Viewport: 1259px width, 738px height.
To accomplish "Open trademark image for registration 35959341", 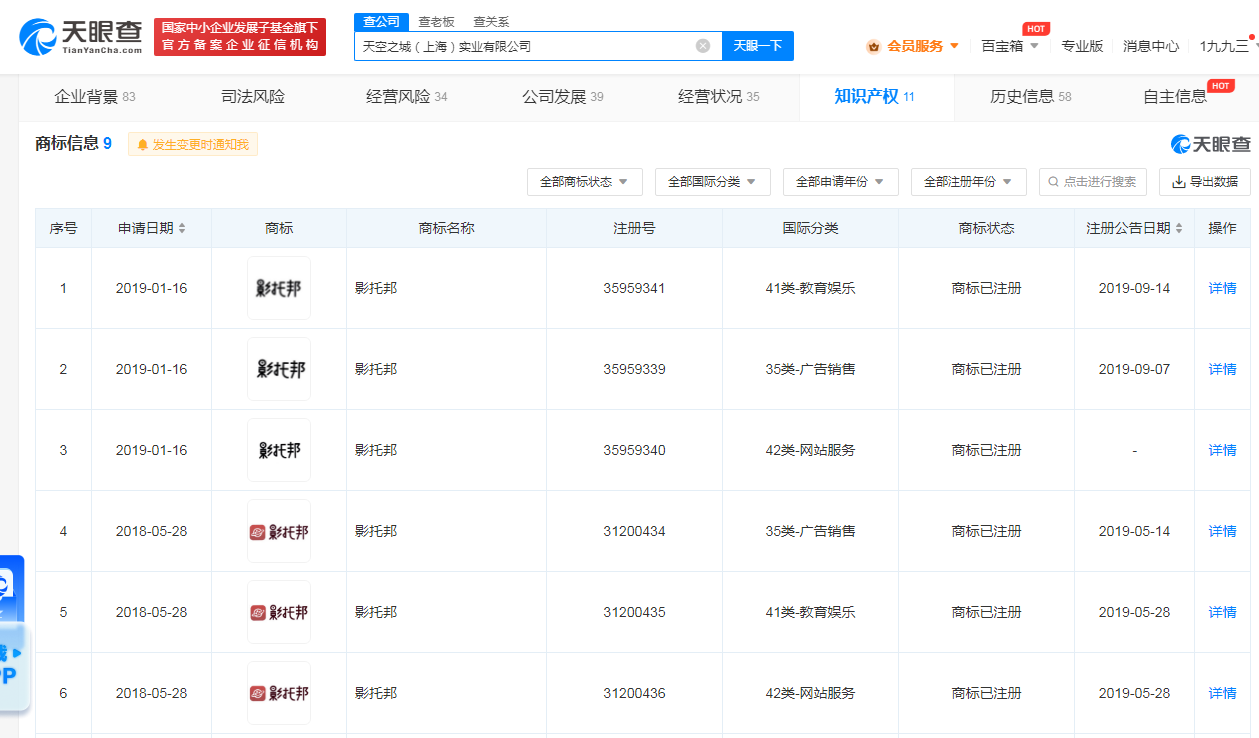I will coord(279,288).
